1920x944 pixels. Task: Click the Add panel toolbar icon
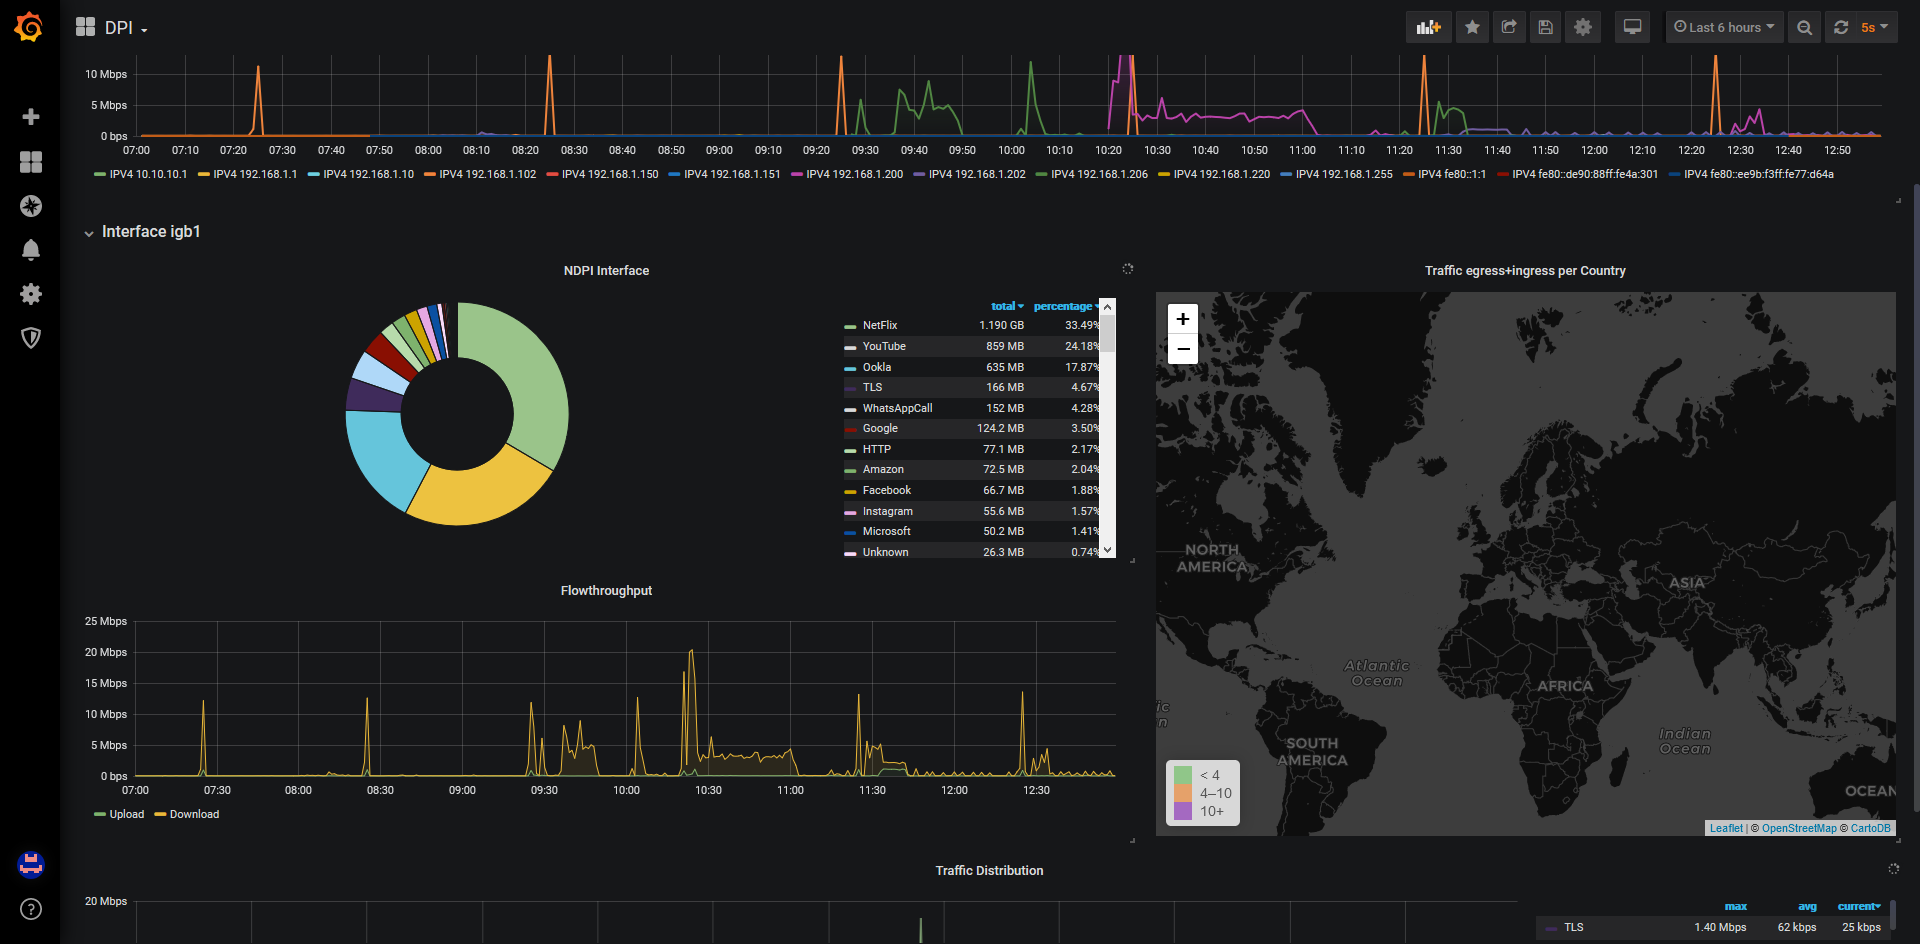1428,27
